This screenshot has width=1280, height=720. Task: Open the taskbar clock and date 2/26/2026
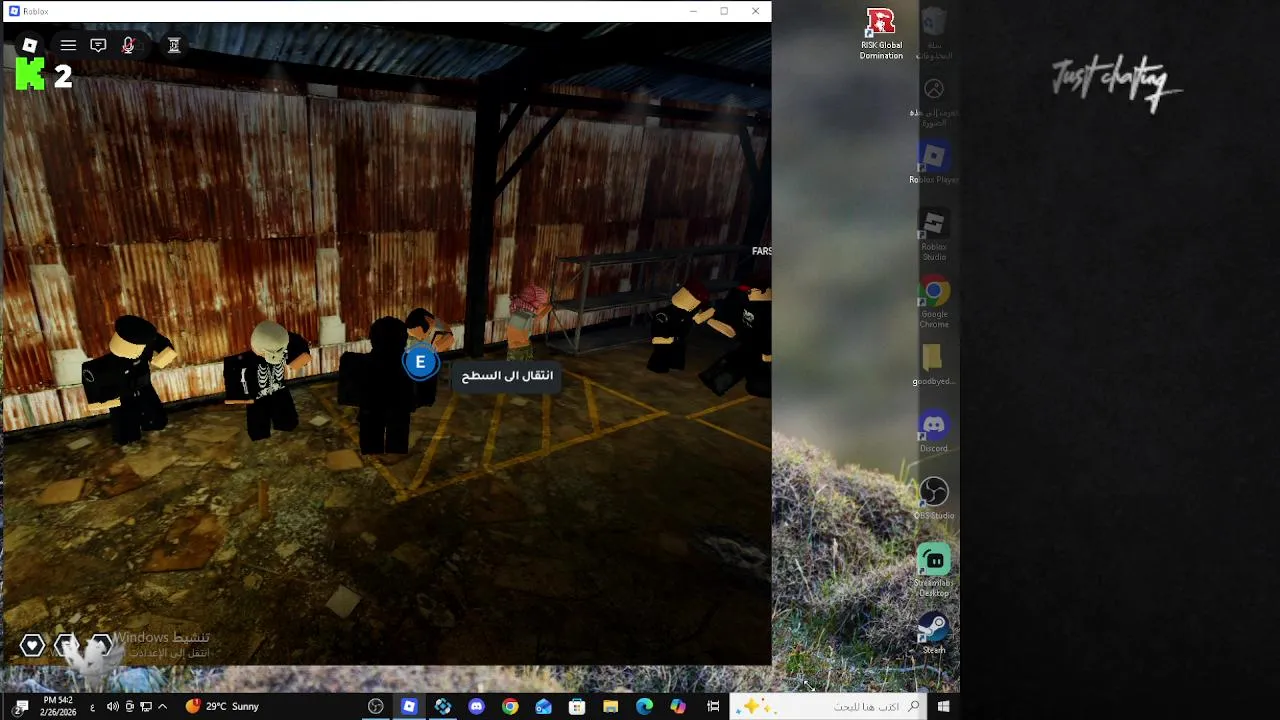[59, 706]
